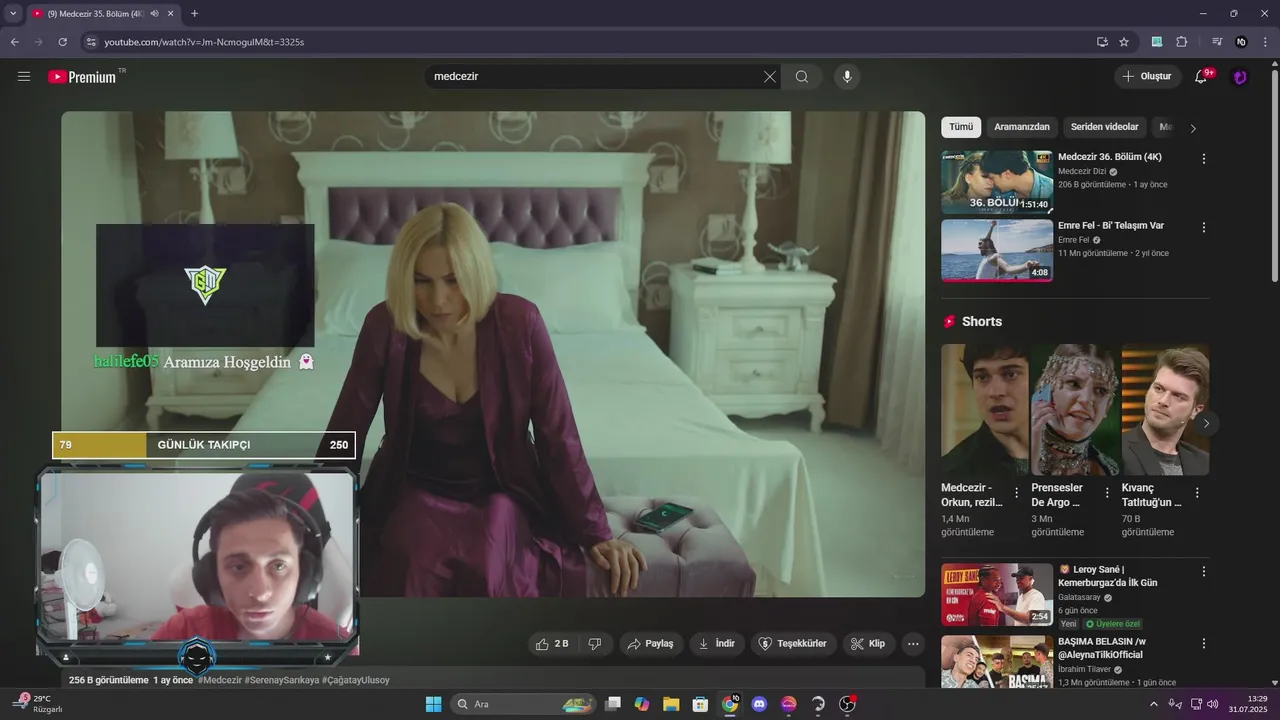The image size is (1280, 720).
Task: Open the Medcezir Dizi channel link
Action: (x=1082, y=171)
